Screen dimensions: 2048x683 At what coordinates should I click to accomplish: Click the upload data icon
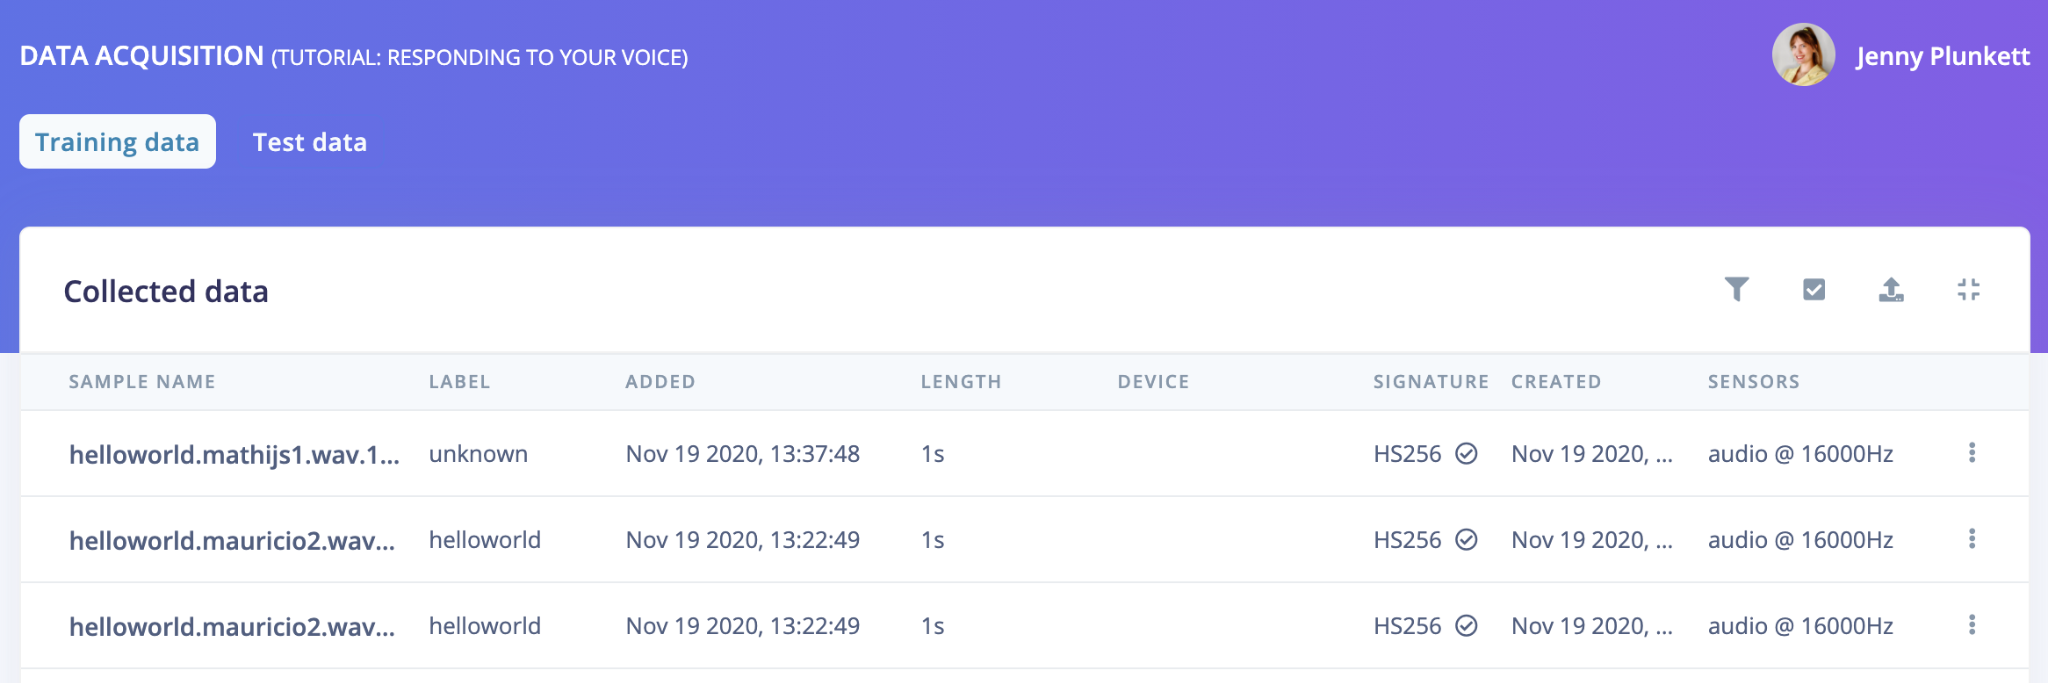click(1891, 290)
